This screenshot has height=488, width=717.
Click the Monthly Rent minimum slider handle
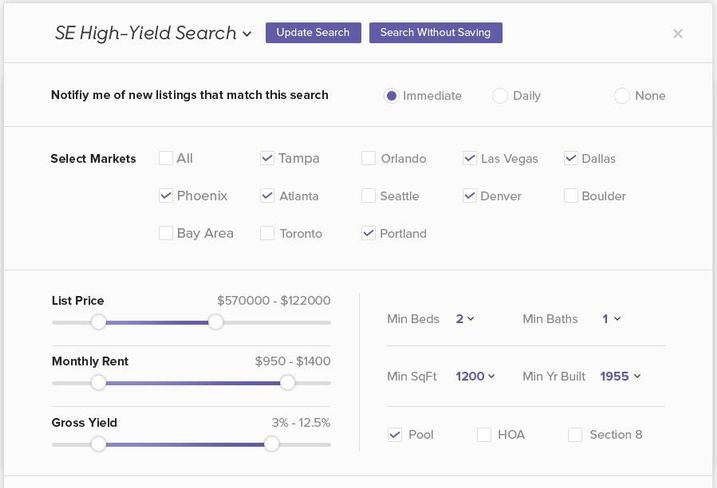point(98,382)
